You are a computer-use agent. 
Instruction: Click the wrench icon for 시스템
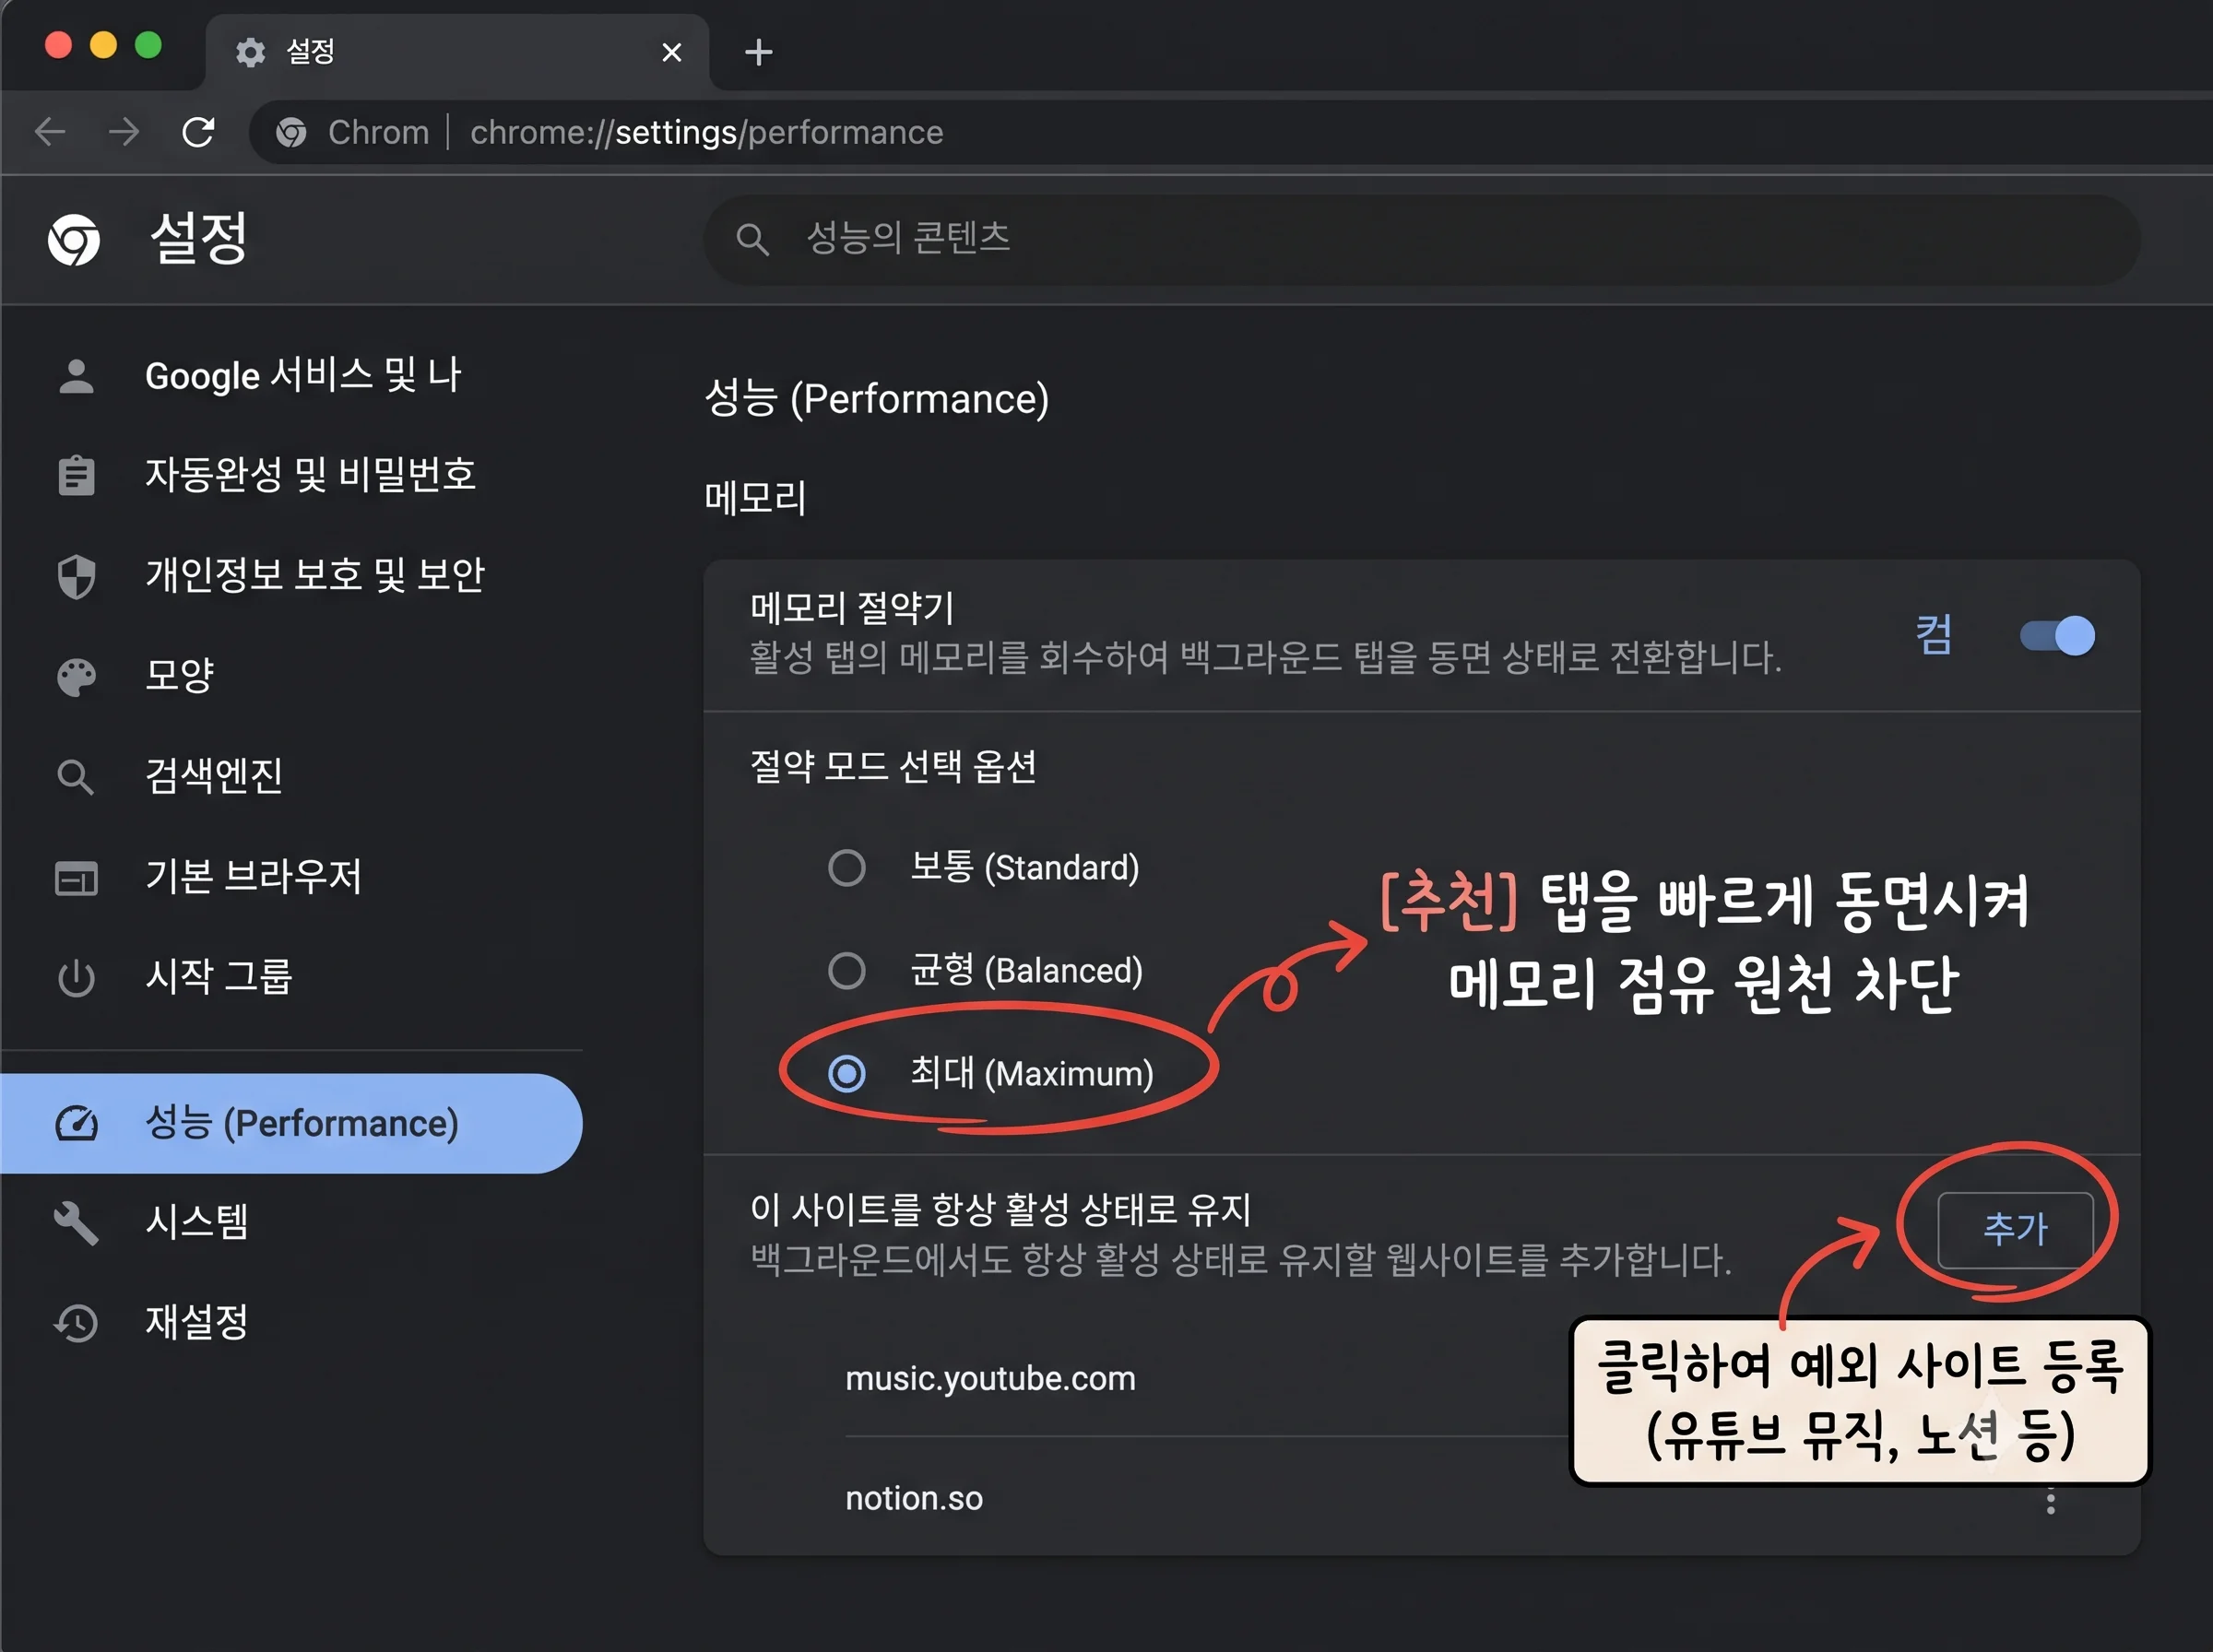pyautogui.click(x=76, y=1222)
